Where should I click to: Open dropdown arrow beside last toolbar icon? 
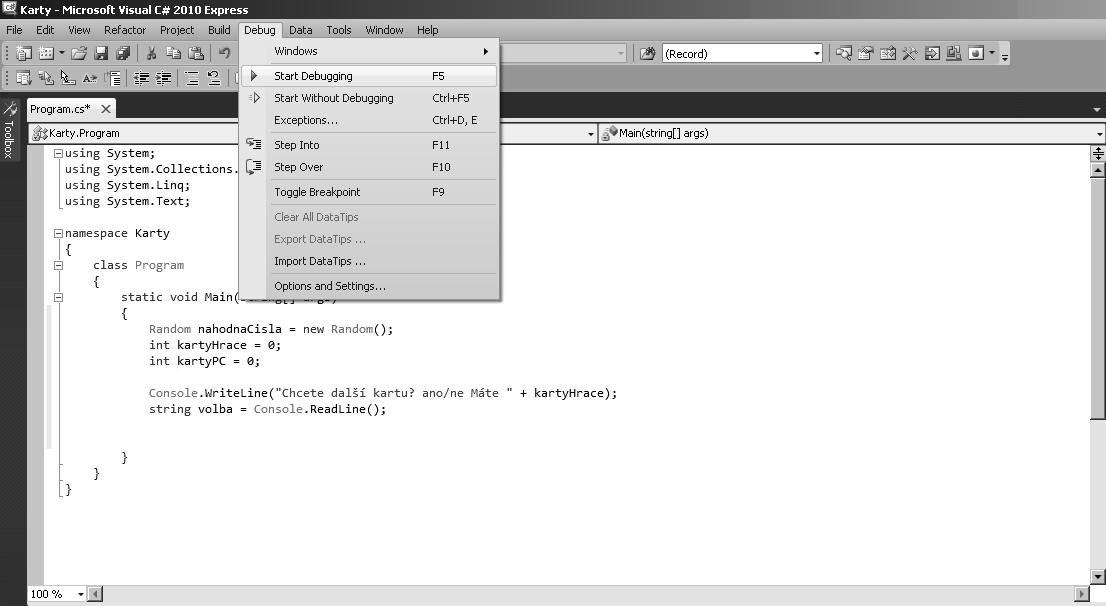(992, 54)
